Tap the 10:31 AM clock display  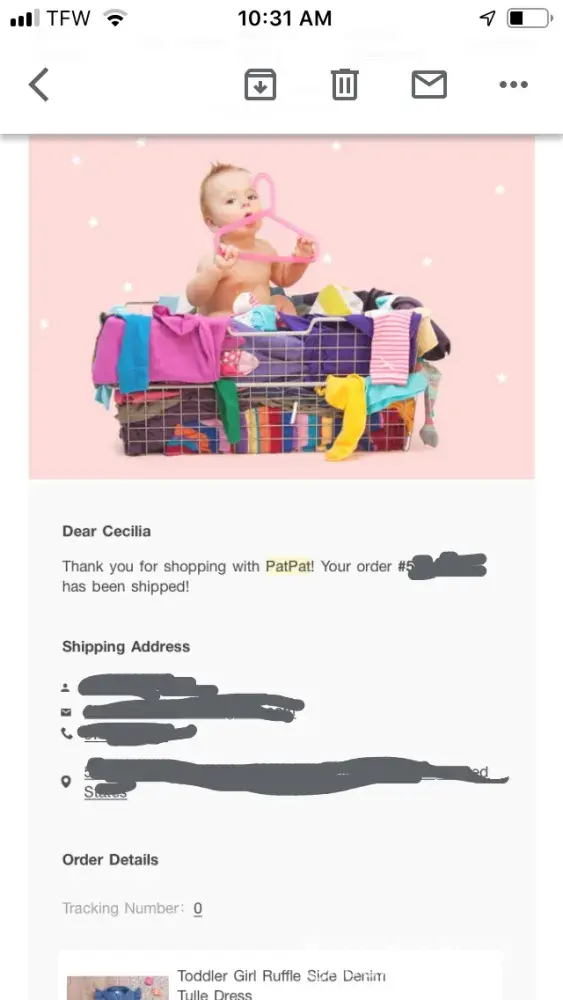point(284,18)
